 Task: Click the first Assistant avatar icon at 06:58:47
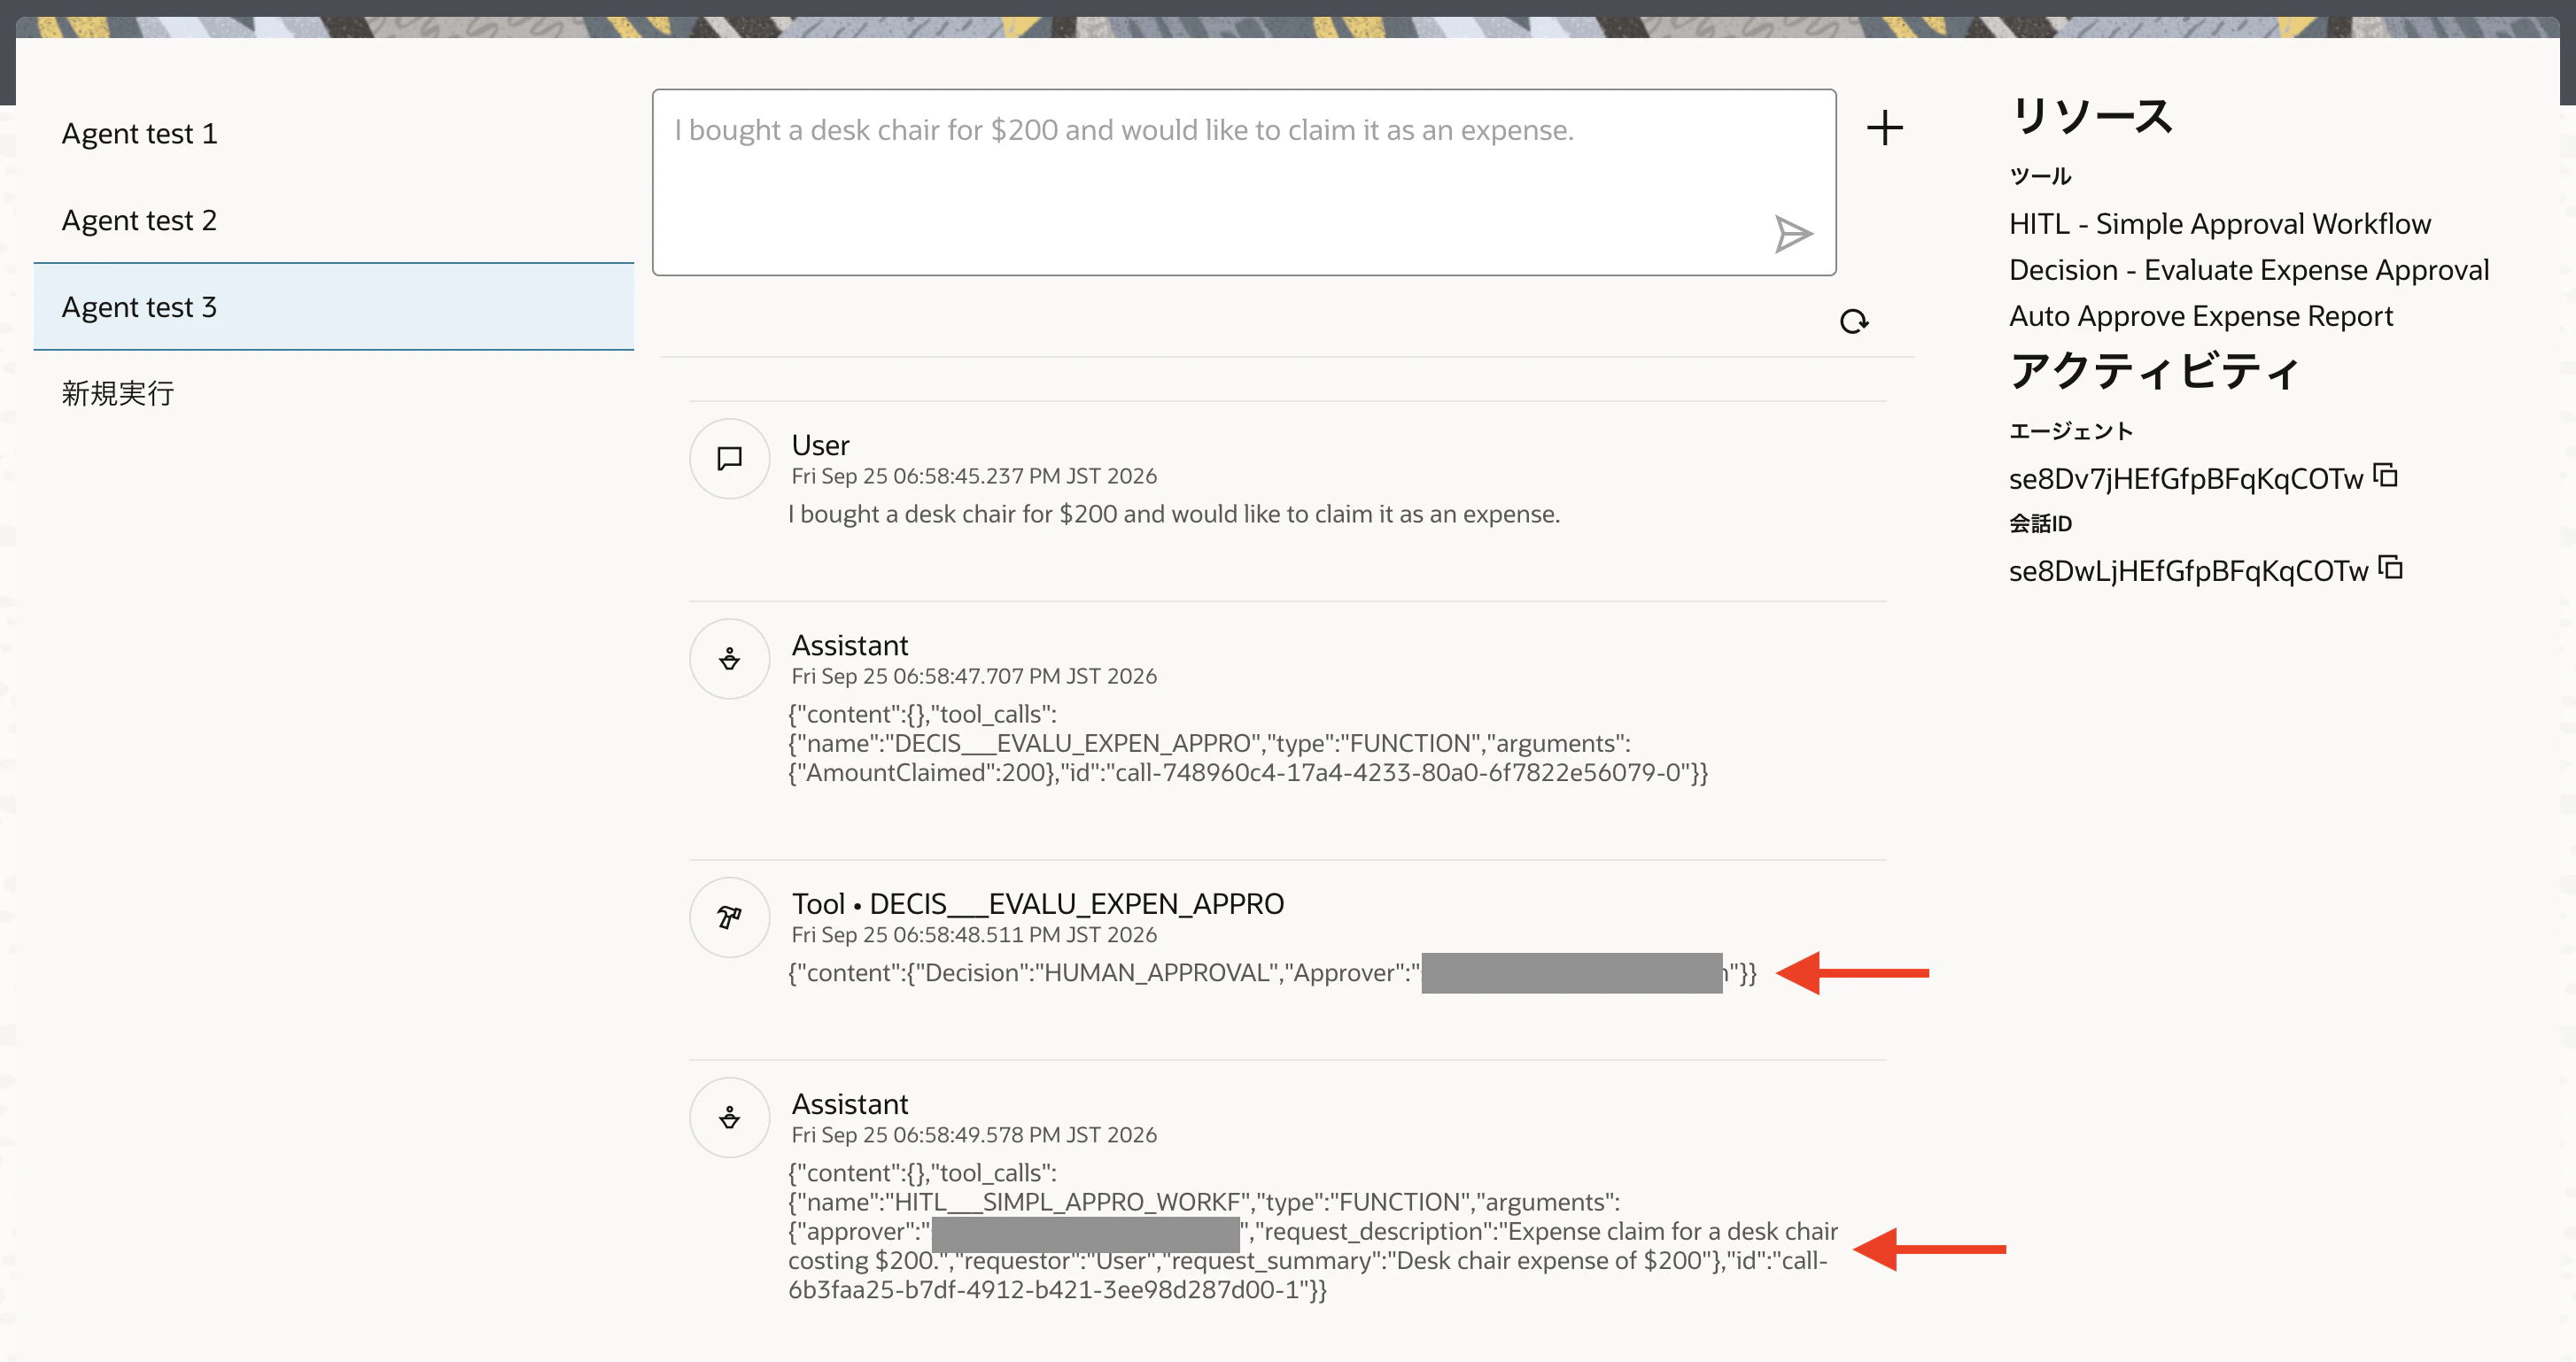point(729,658)
